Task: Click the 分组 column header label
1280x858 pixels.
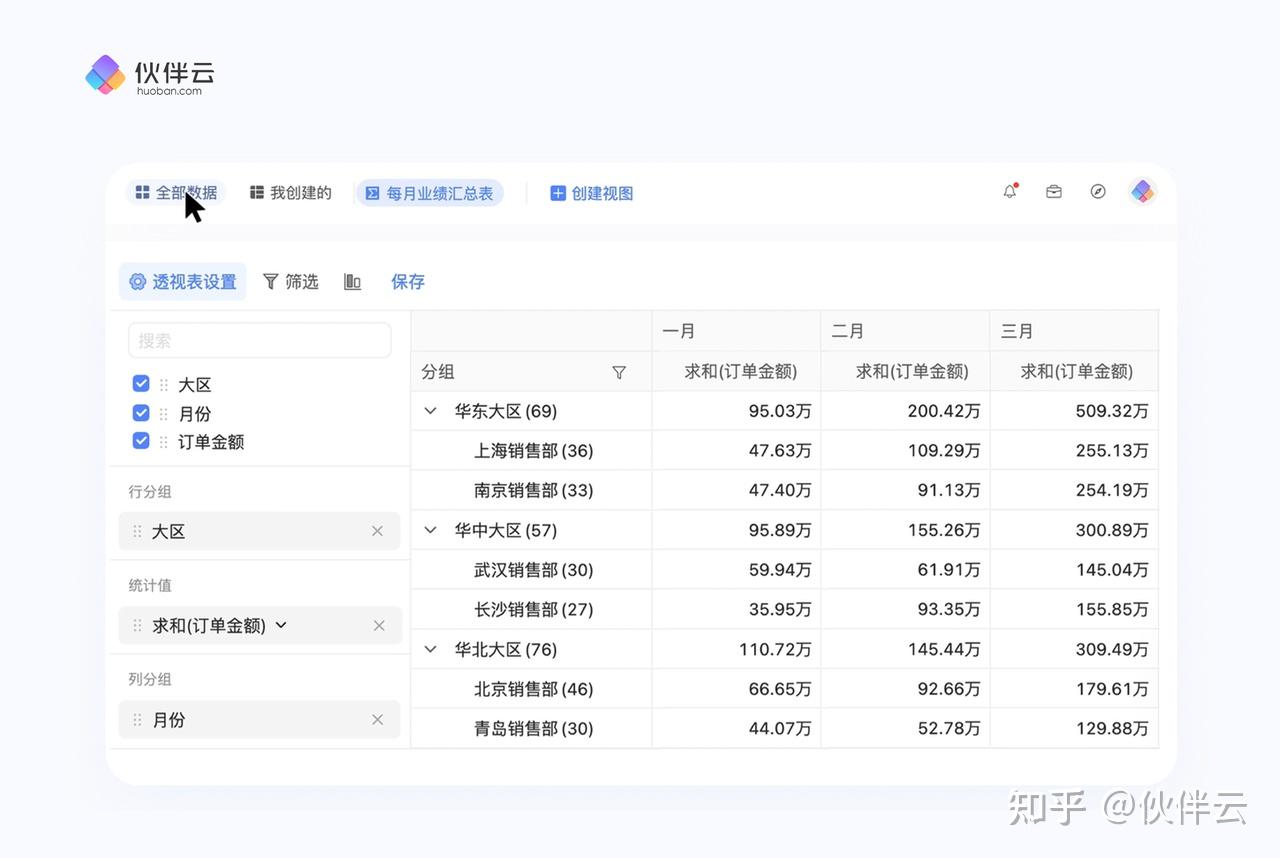Action: pyautogui.click(x=438, y=372)
